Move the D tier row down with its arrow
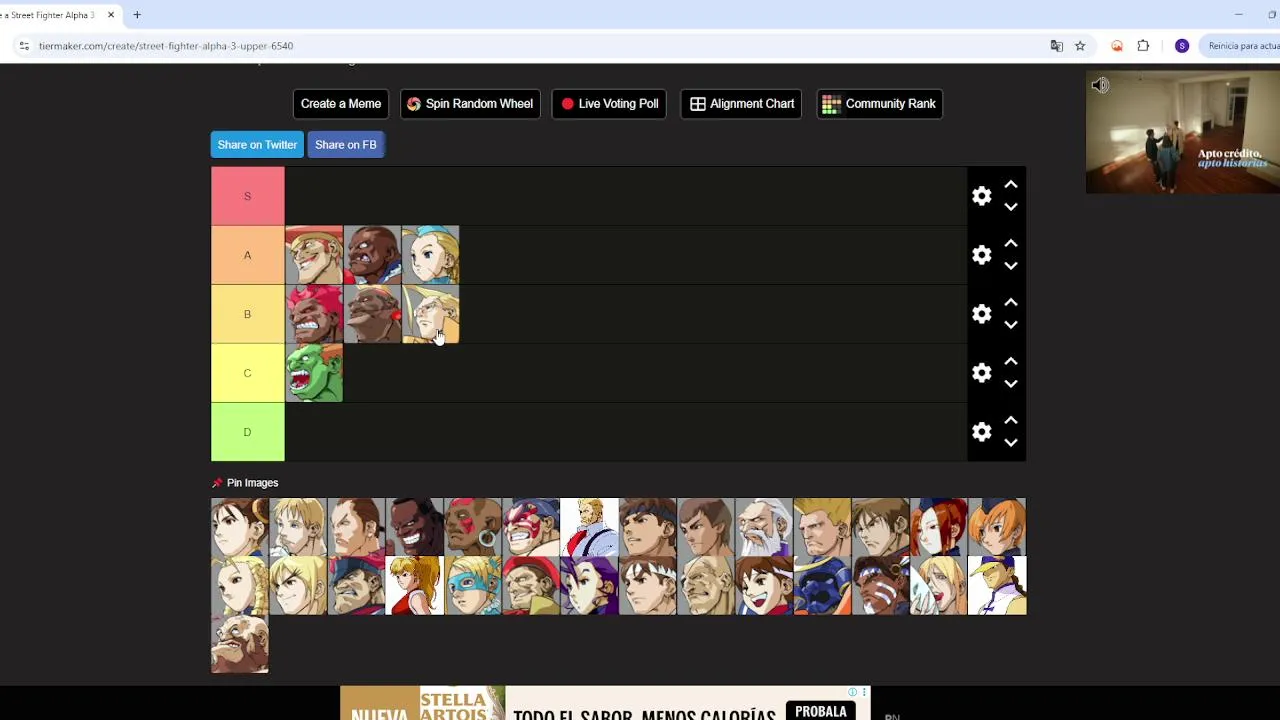The height and width of the screenshot is (720, 1280). (1011, 443)
